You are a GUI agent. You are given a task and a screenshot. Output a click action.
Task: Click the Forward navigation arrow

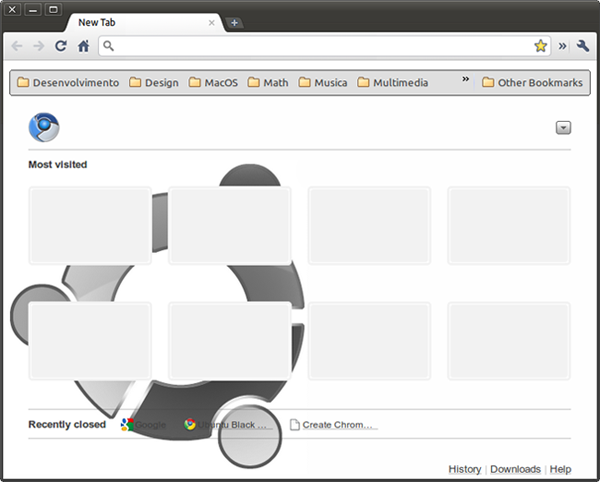pyautogui.click(x=38, y=46)
